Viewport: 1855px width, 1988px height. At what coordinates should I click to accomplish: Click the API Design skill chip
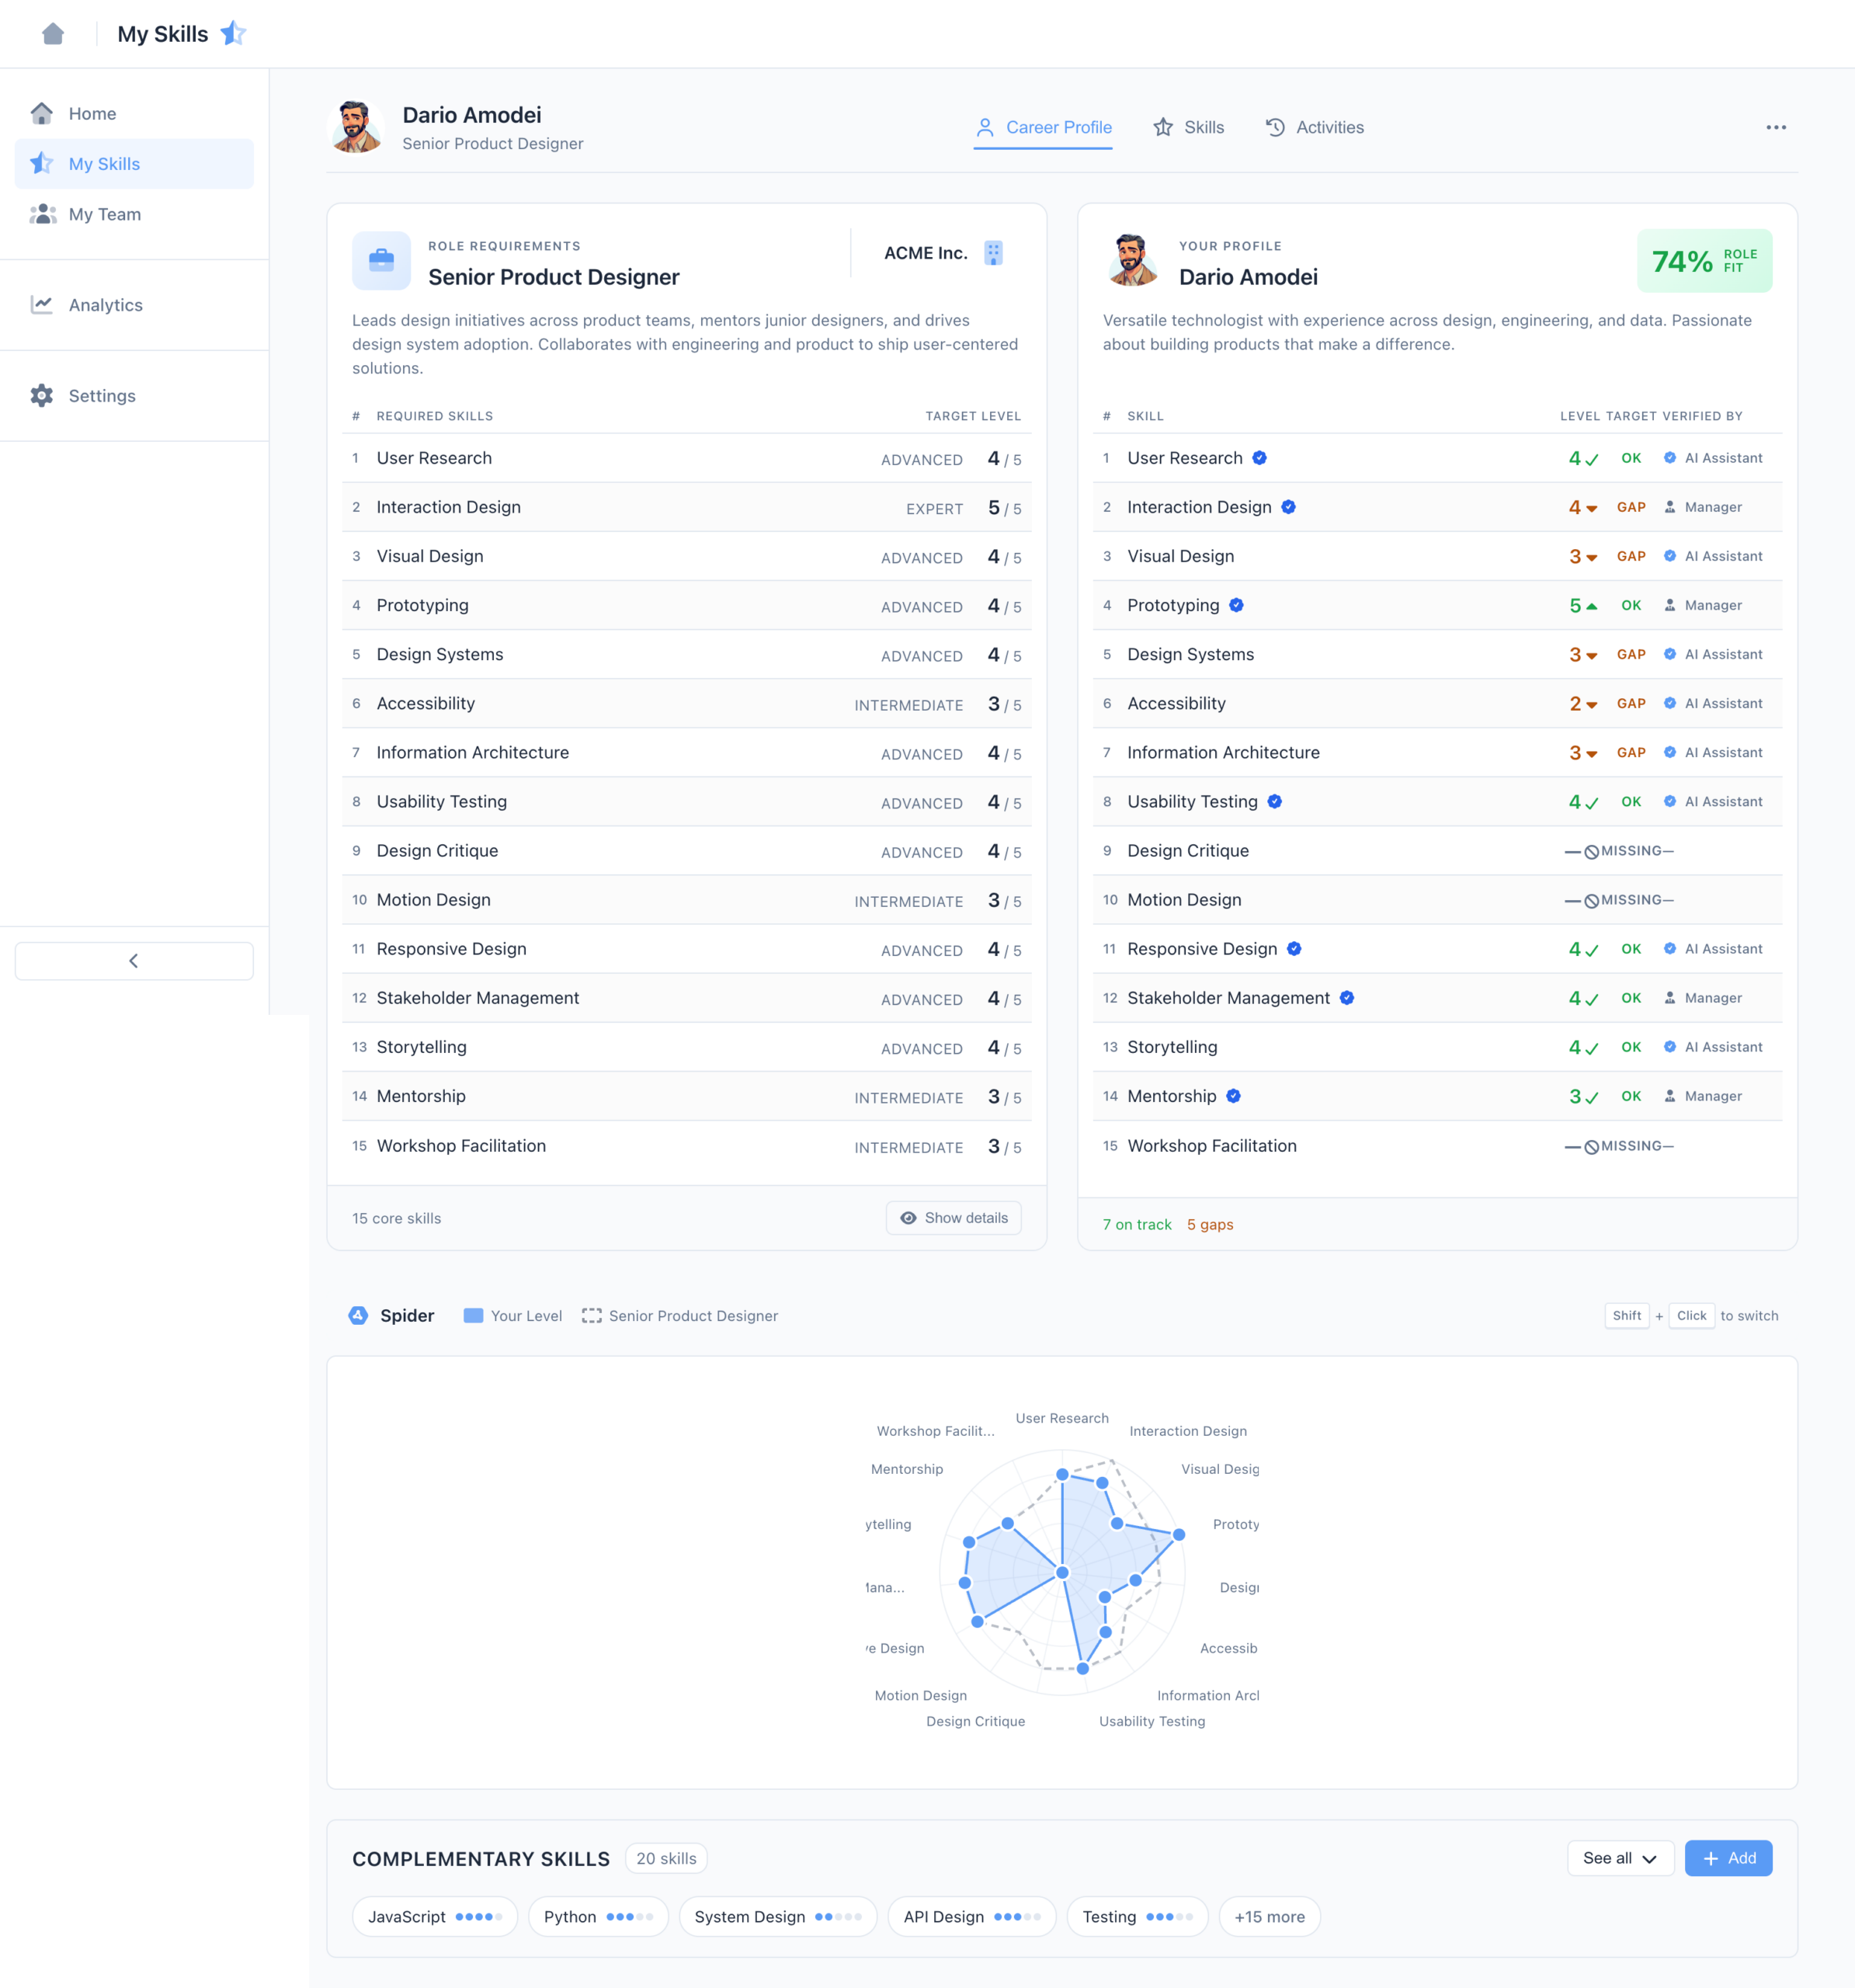pos(972,1917)
